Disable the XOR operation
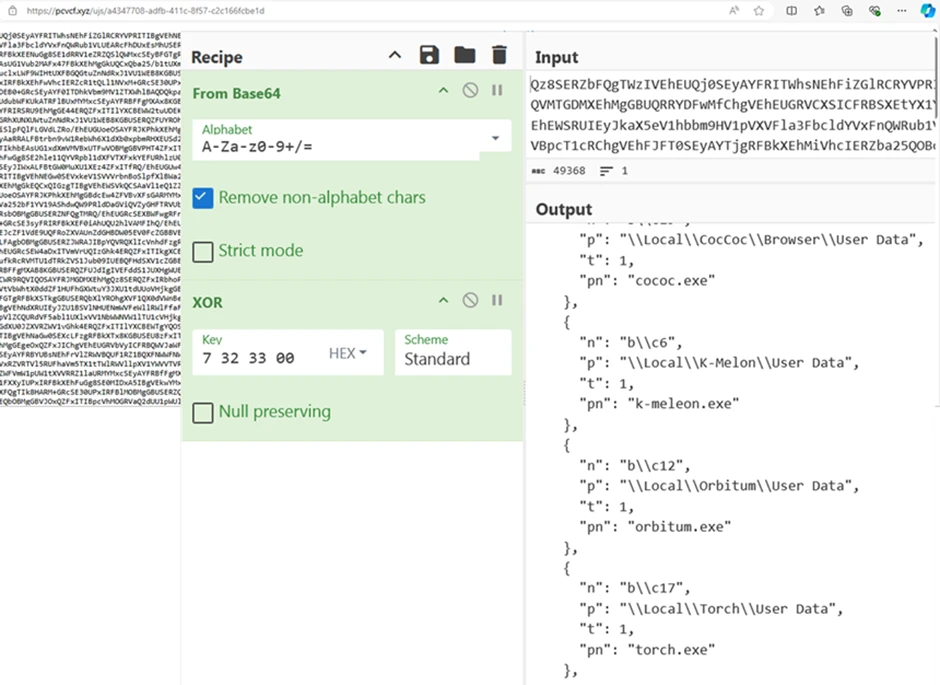Viewport: 940px width, 685px height. pyautogui.click(x=470, y=301)
